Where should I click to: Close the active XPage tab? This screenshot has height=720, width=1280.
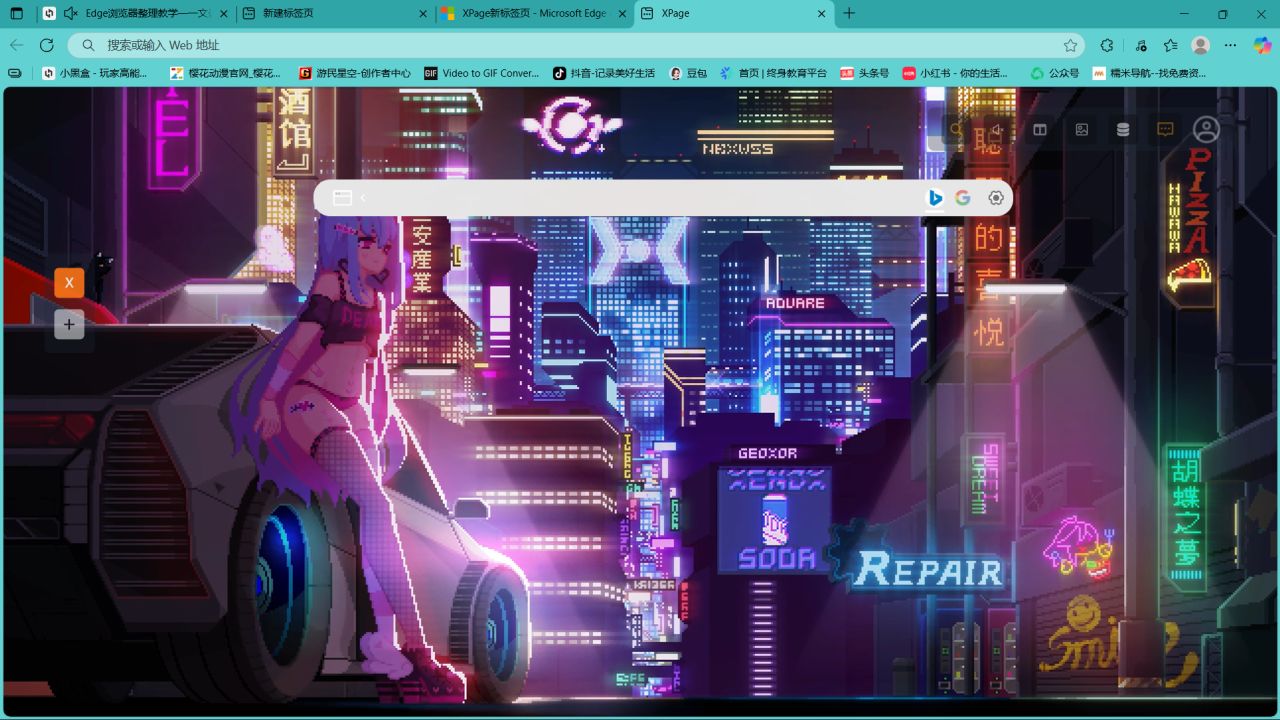[822, 14]
